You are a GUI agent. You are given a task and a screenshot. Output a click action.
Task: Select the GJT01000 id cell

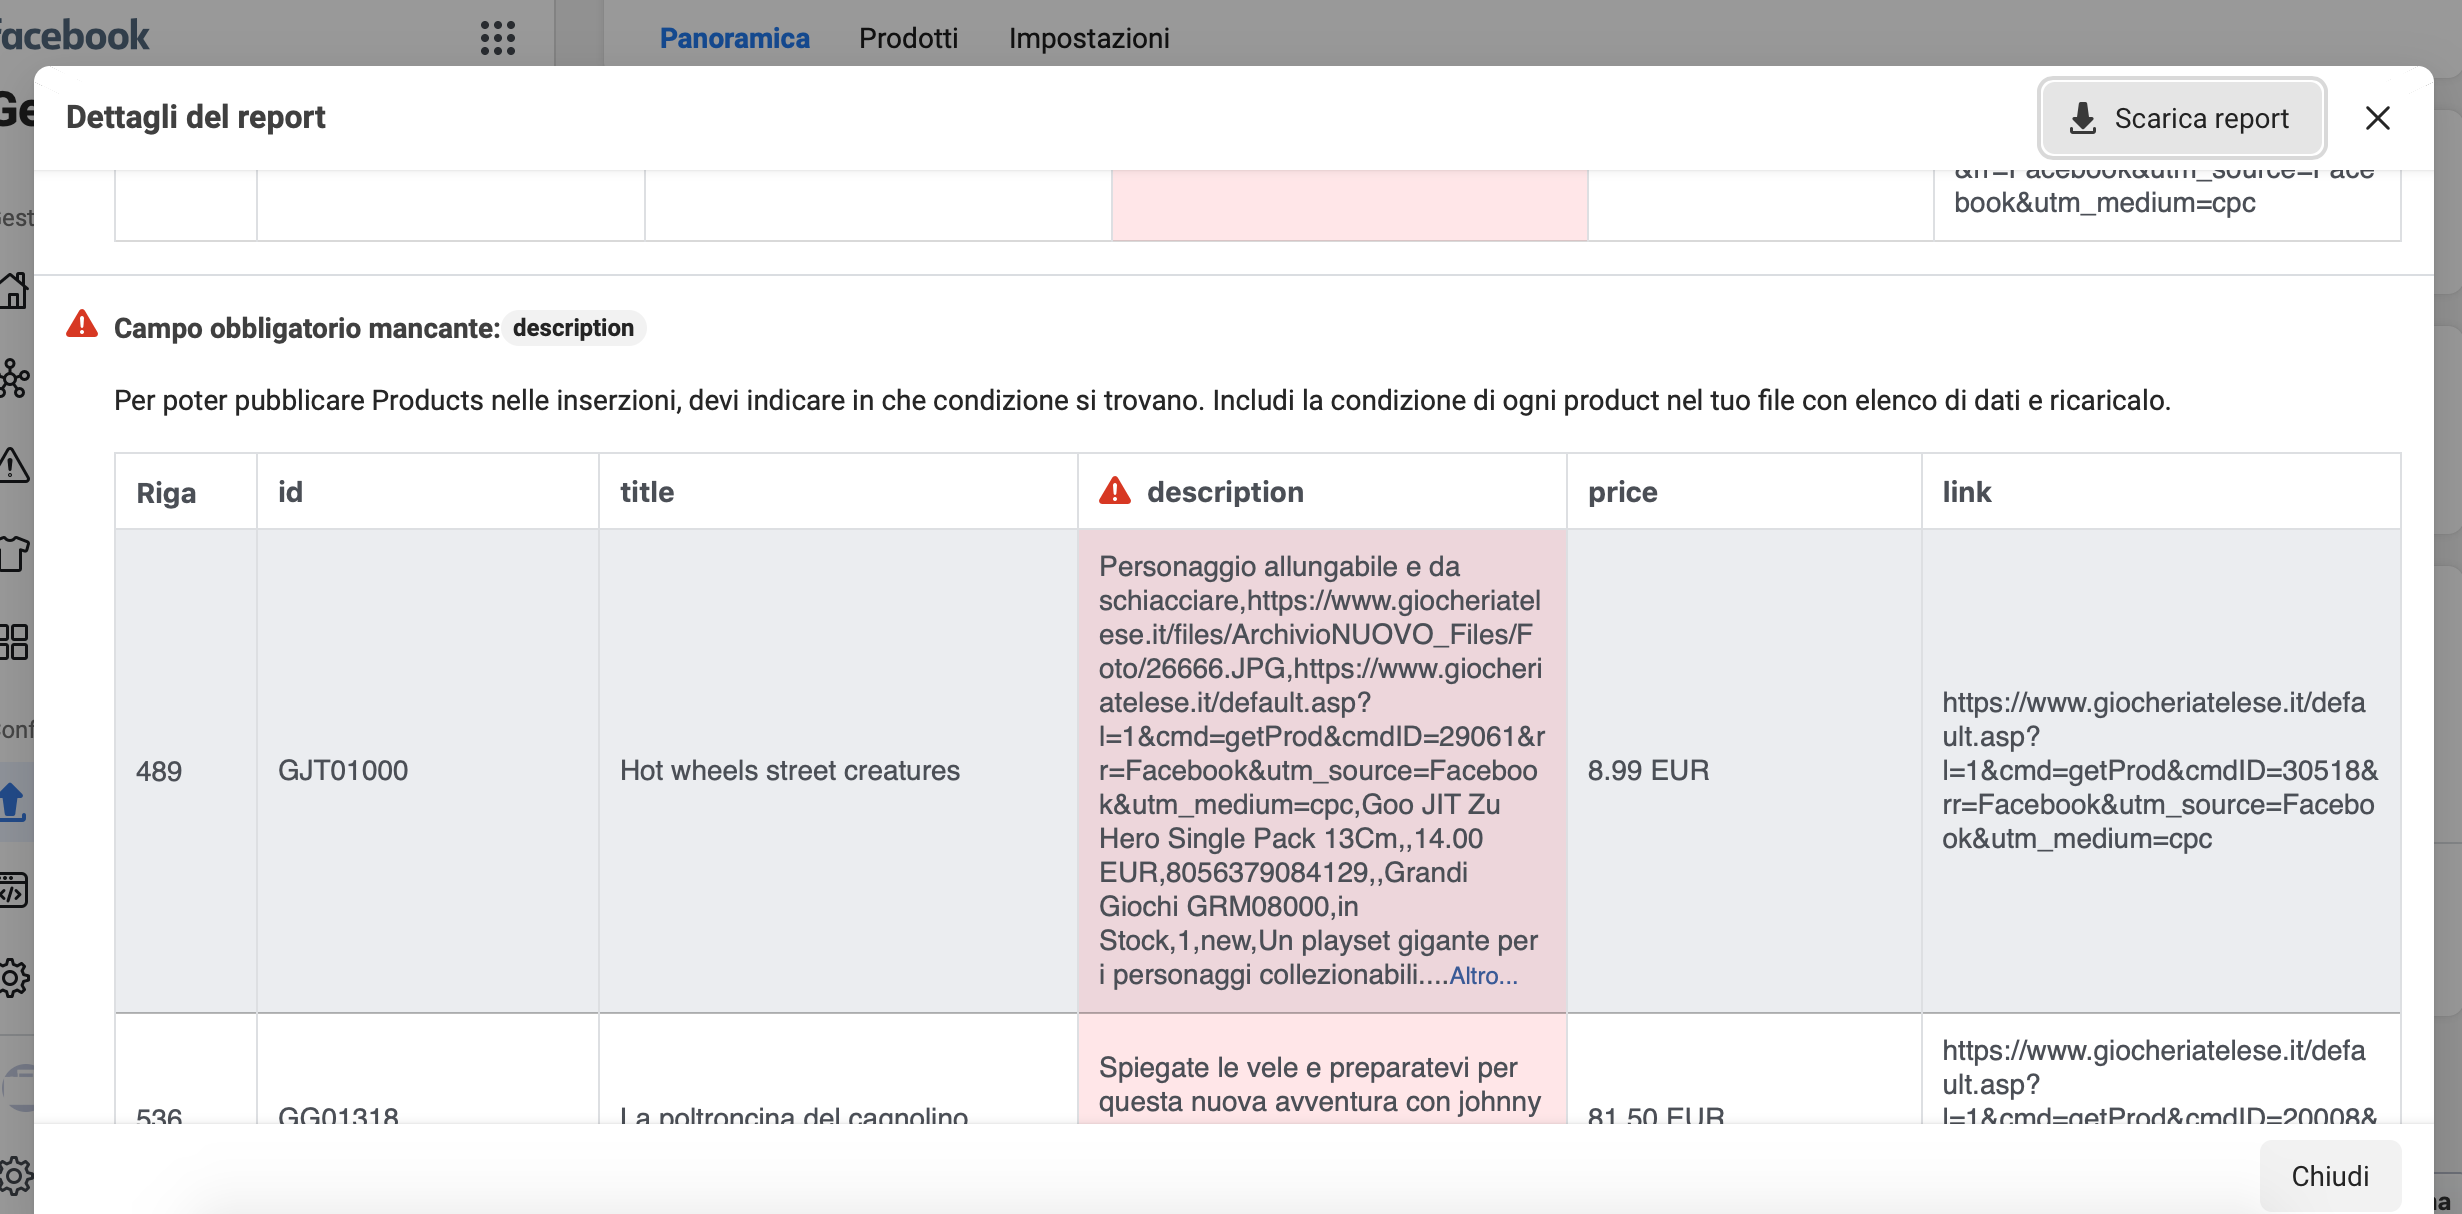pyautogui.click(x=343, y=770)
